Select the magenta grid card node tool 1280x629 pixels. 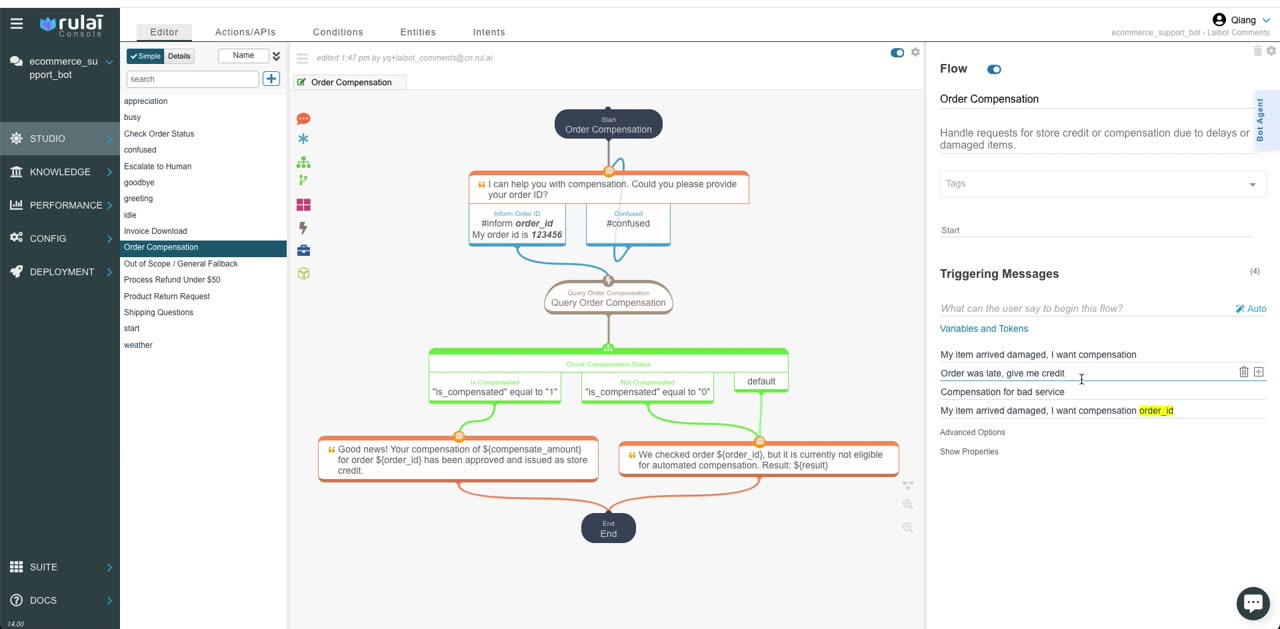point(303,204)
